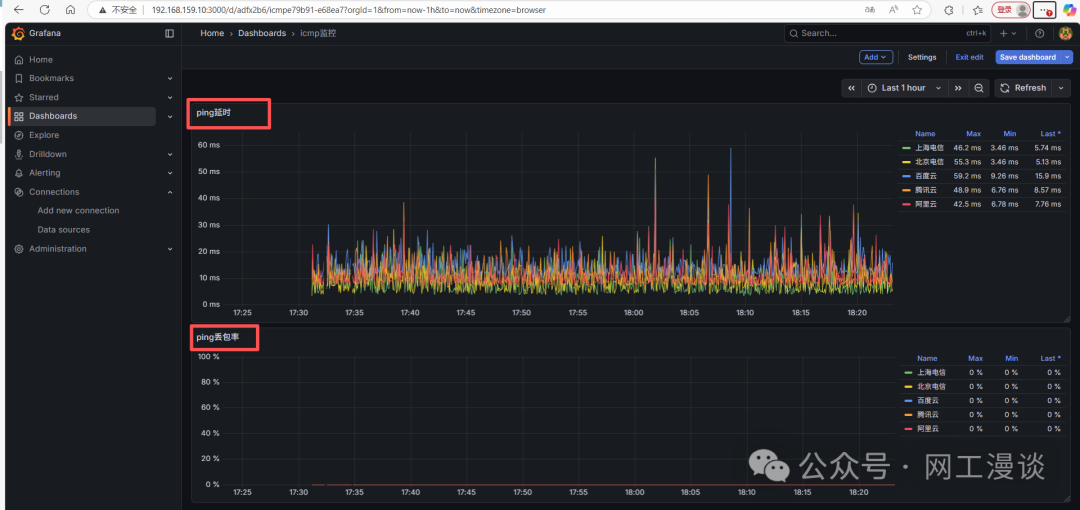
Task: Toggle 阿里云 series in ping丢包率 legend
Action: click(x=928, y=429)
